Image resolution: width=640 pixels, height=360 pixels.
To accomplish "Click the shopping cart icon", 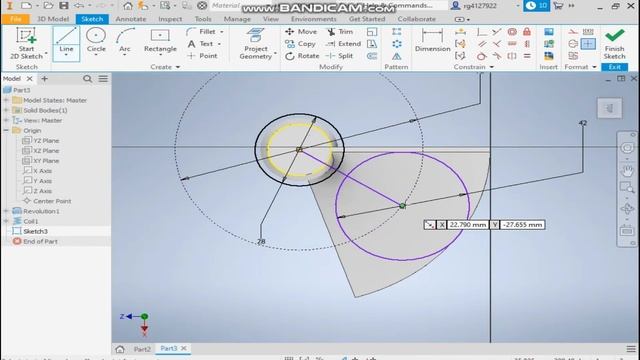I will point(558,6).
